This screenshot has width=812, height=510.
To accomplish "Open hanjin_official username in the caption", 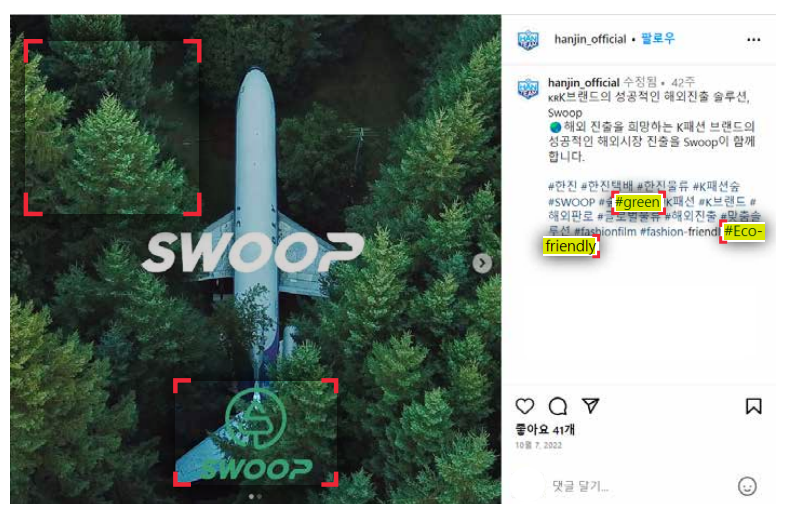I will click(x=584, y=82).
